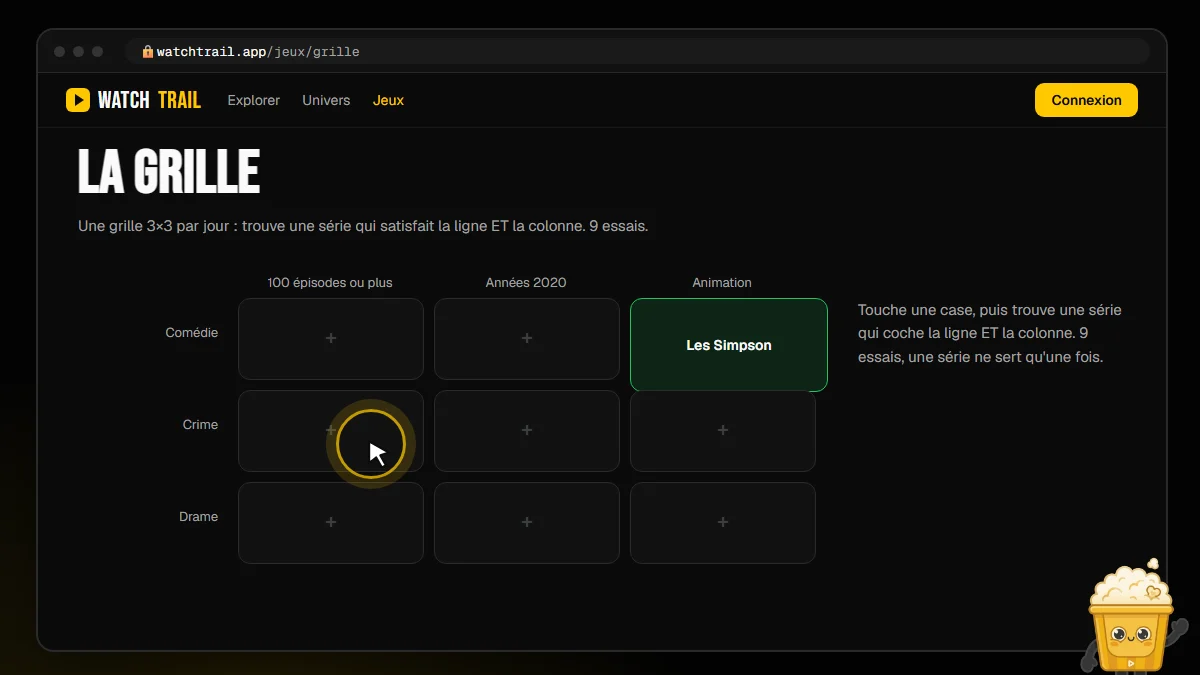1200x675 pixels.
Task: Click the "Drame" row label
Action: [198, 517]
